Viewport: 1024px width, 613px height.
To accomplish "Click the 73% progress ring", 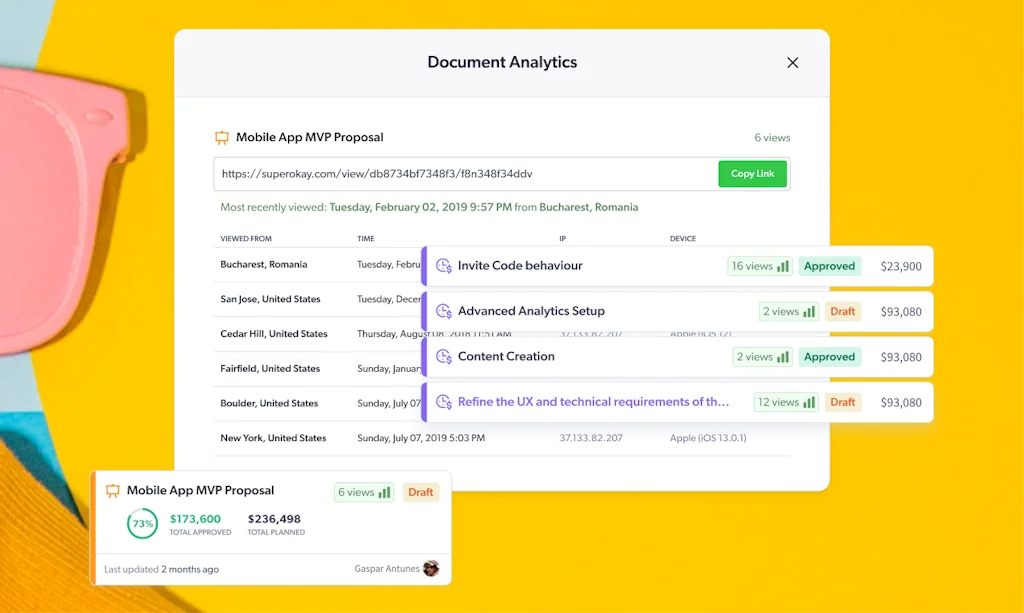I will pos(142,524).
